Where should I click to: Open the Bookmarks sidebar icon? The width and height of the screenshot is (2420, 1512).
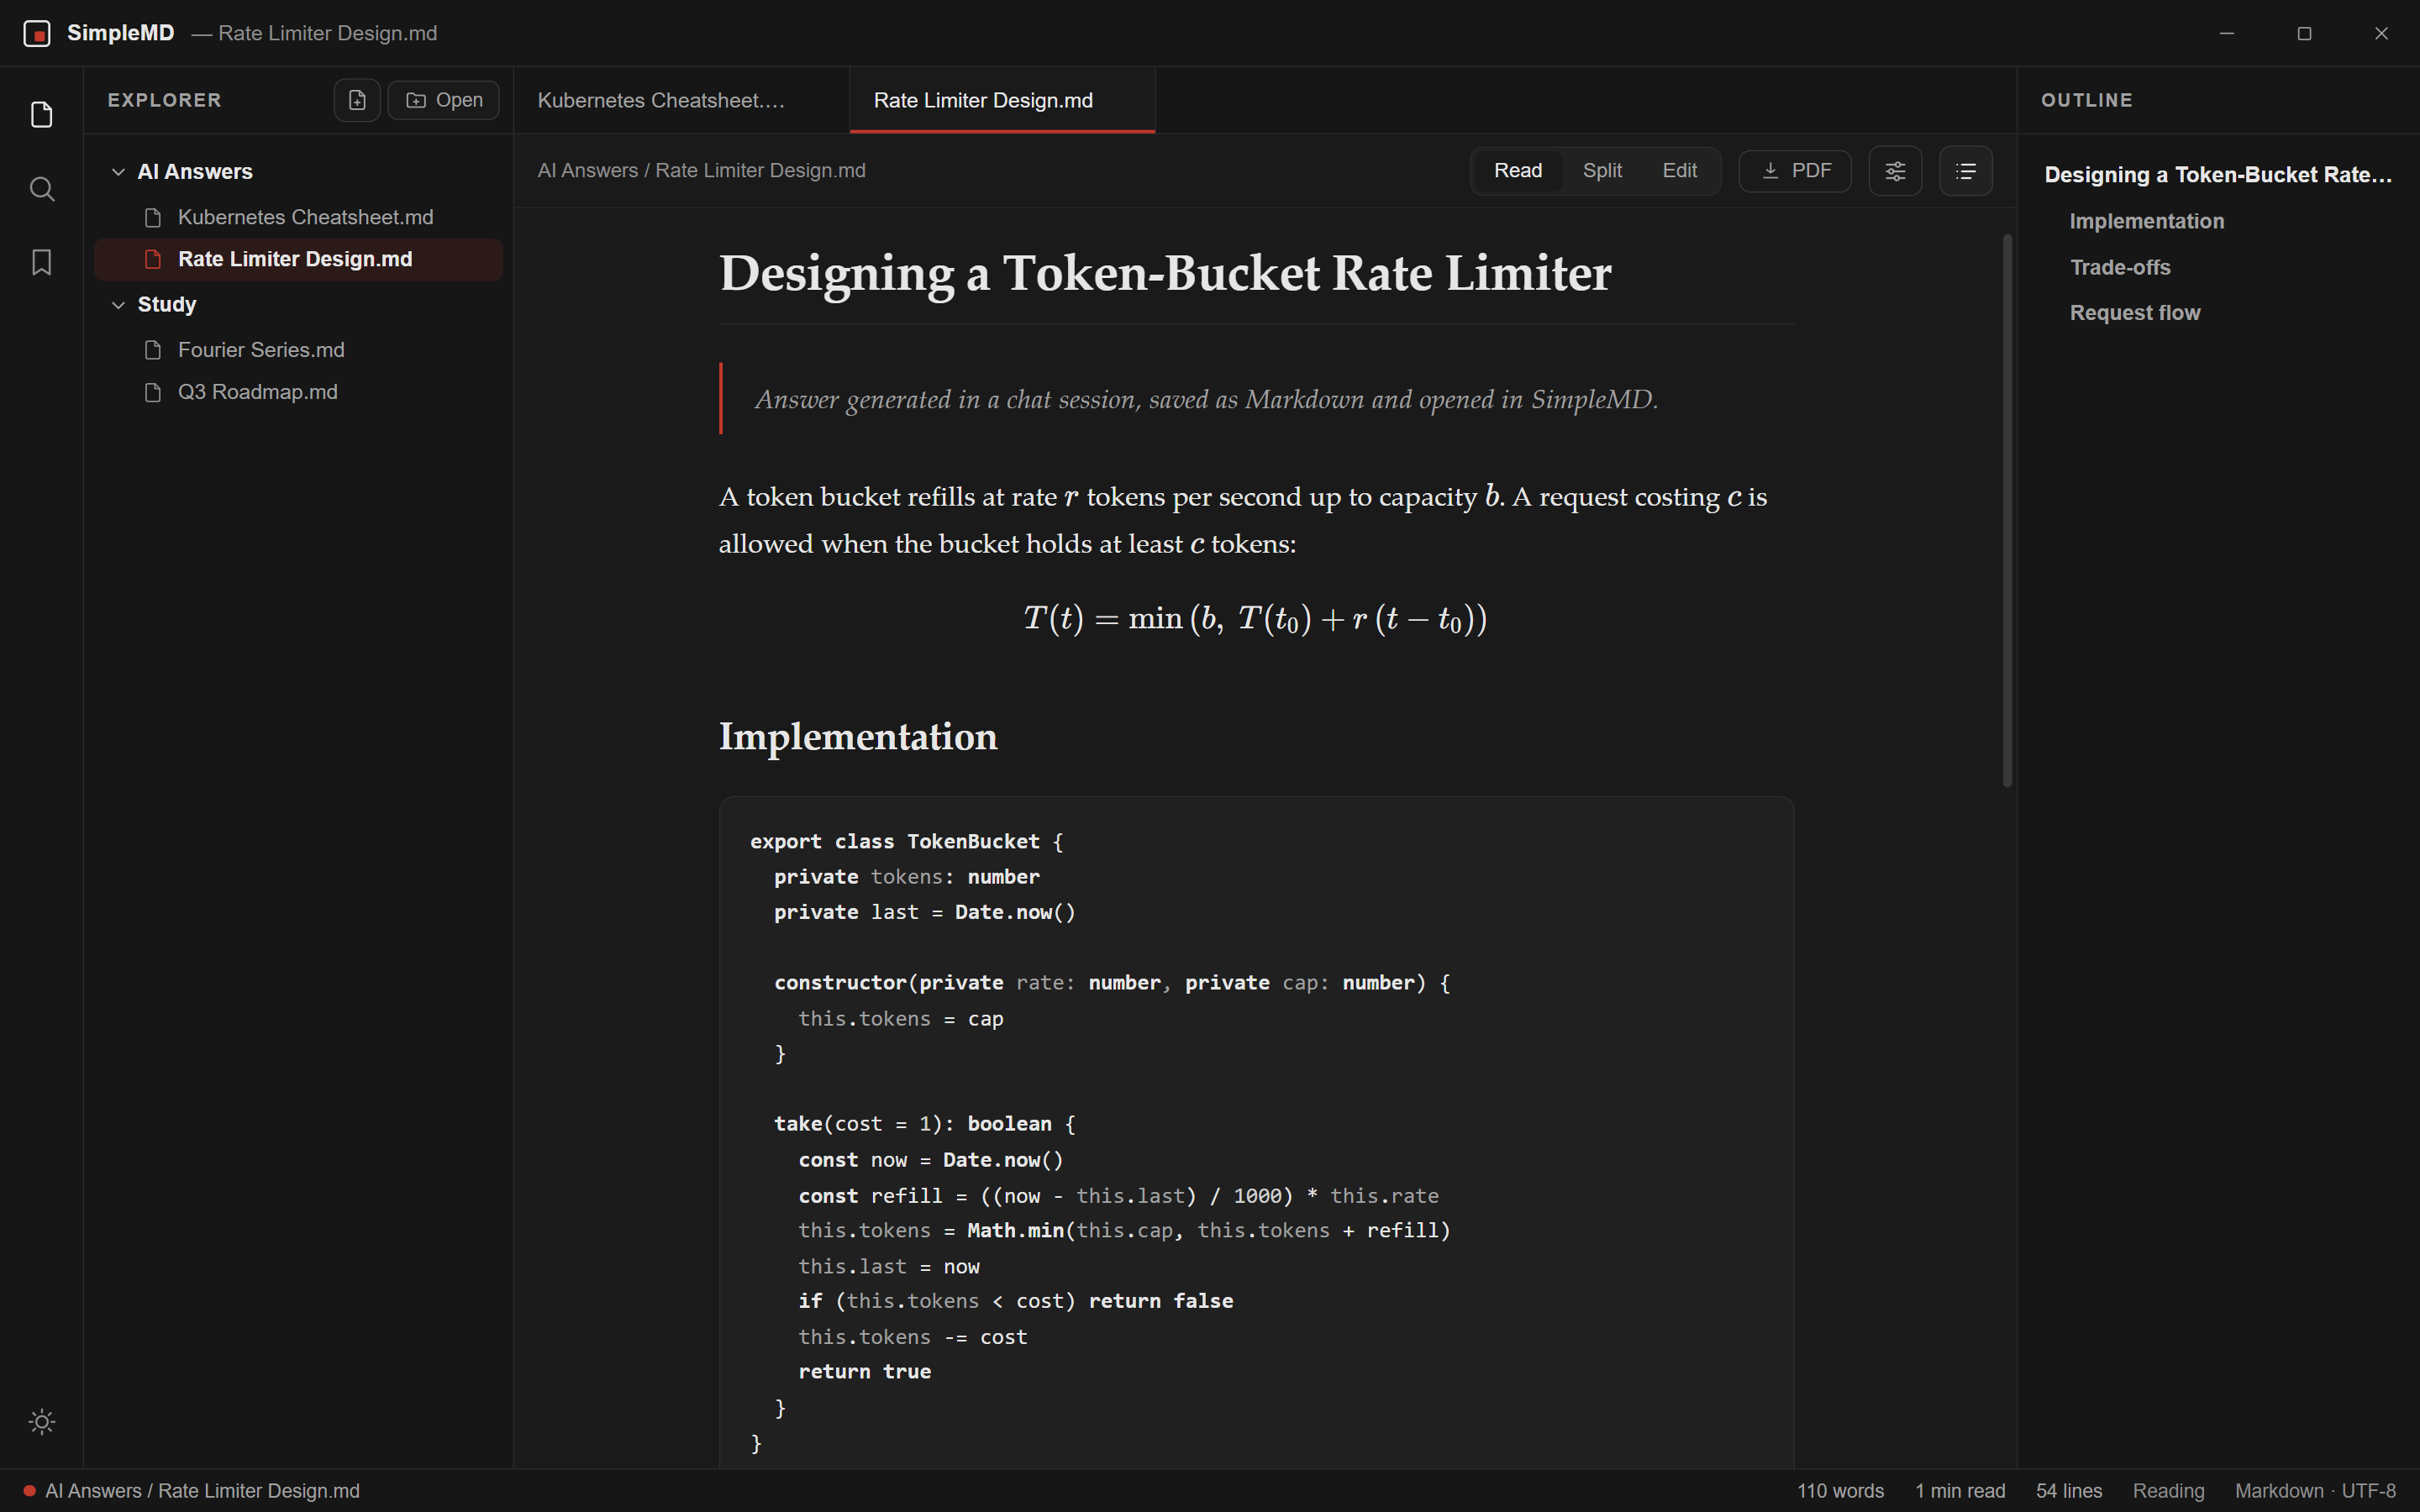tap(41, 262)
